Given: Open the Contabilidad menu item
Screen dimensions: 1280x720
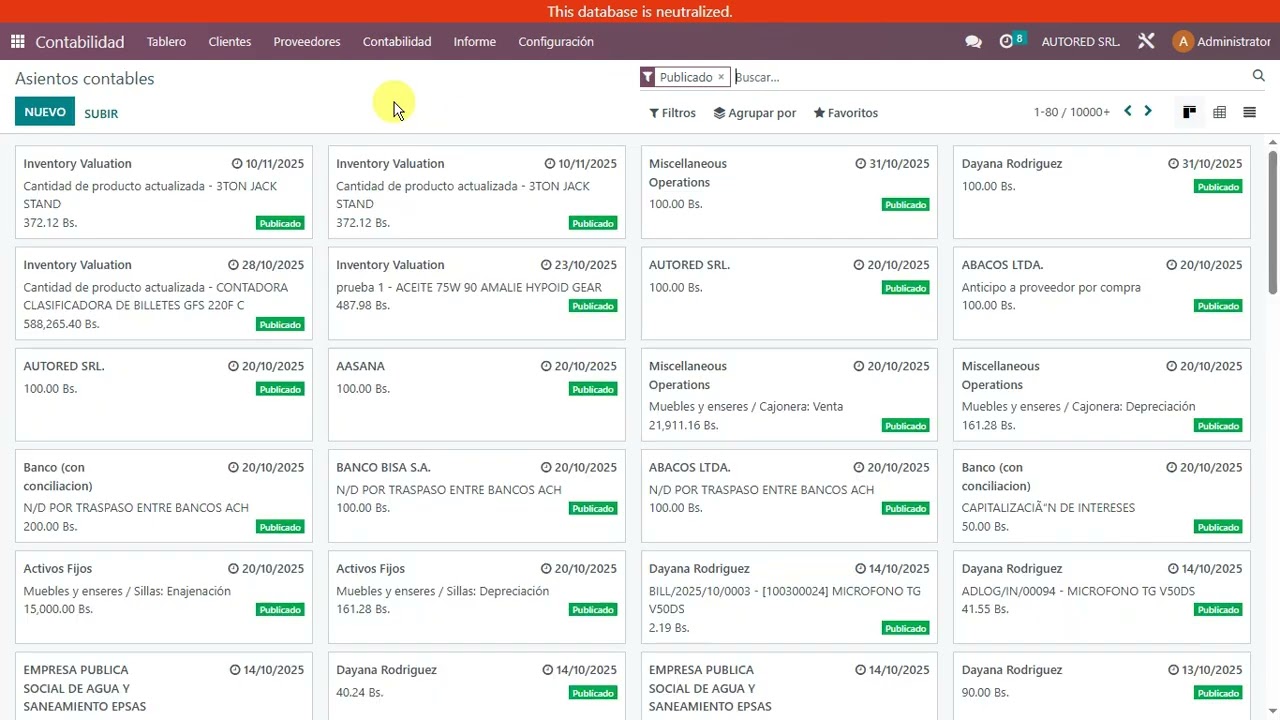Looking at the screenshot, I should [397, 42].
